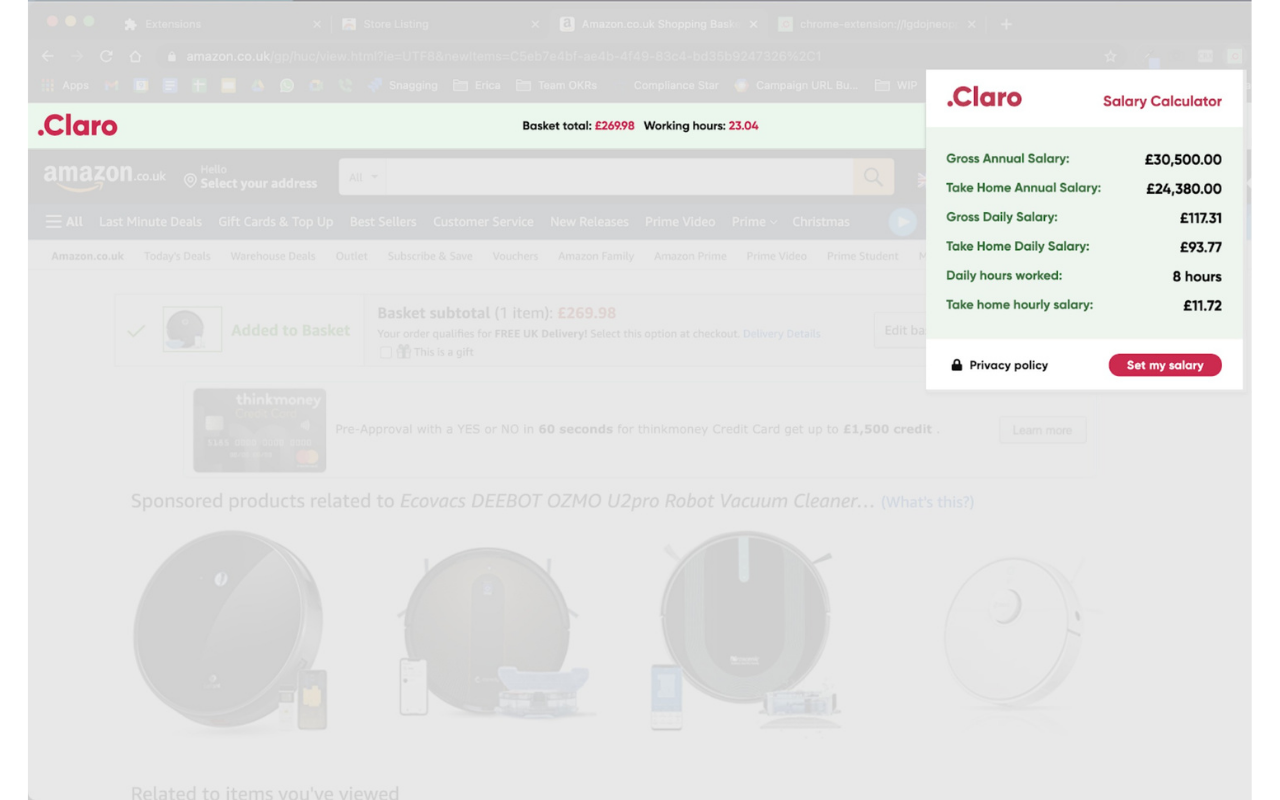1280x800 pixels.
Task: Tick the This is a gift checkbox
Action: pos(385,352)
